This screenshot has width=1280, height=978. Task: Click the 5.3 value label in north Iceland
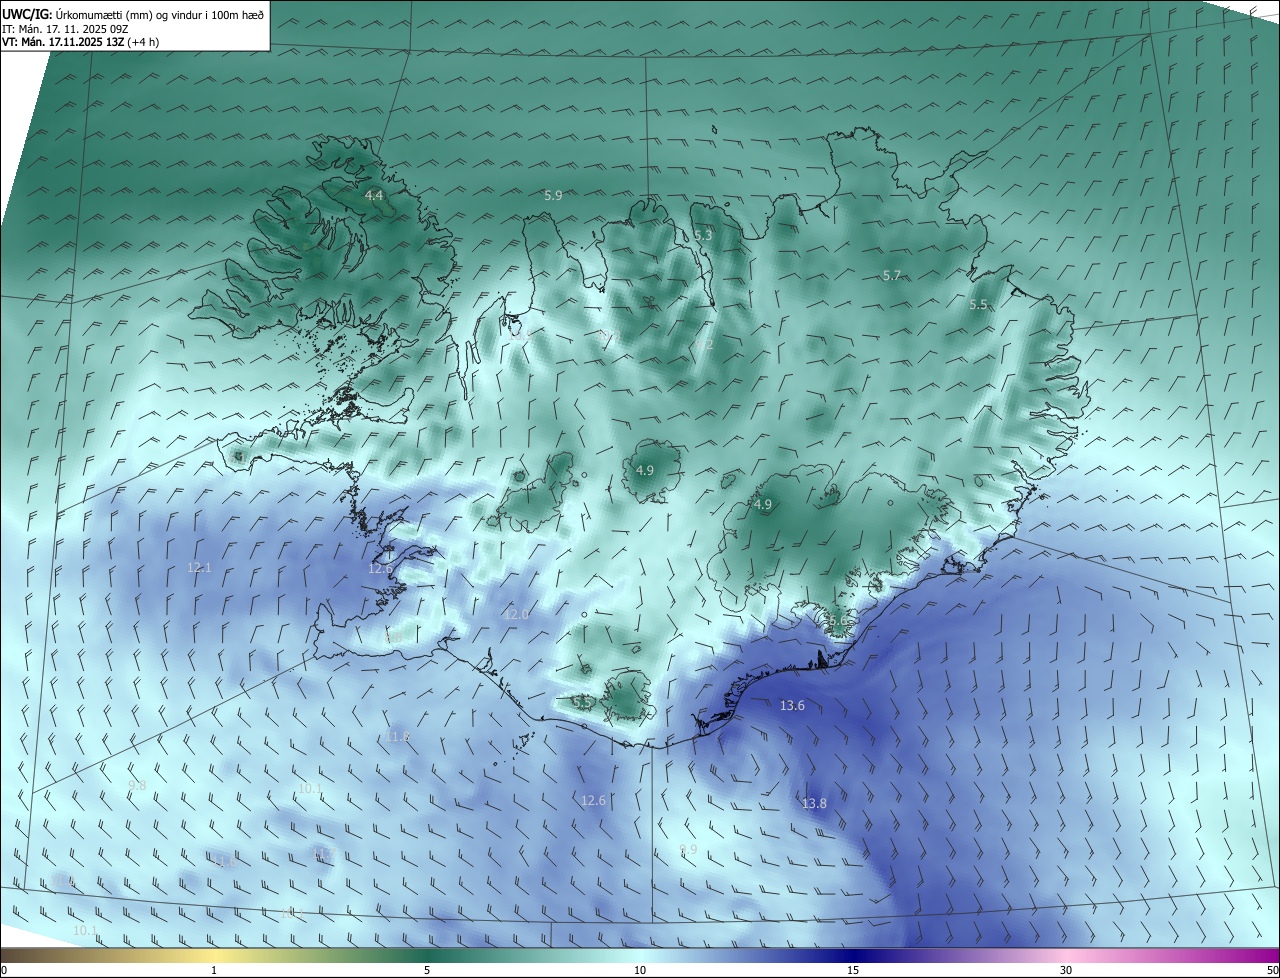click(703, 235)
